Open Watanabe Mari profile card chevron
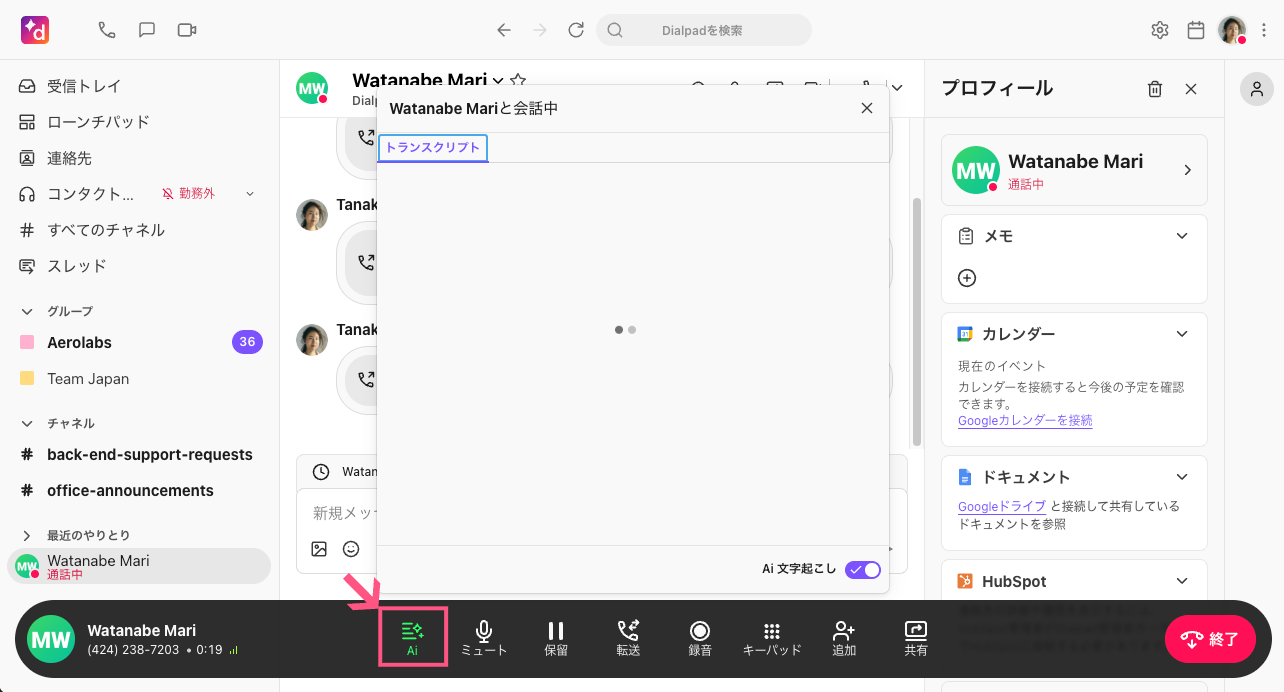The width and height of the screenshot is (1284, 692). click(x=1188, y=170)
